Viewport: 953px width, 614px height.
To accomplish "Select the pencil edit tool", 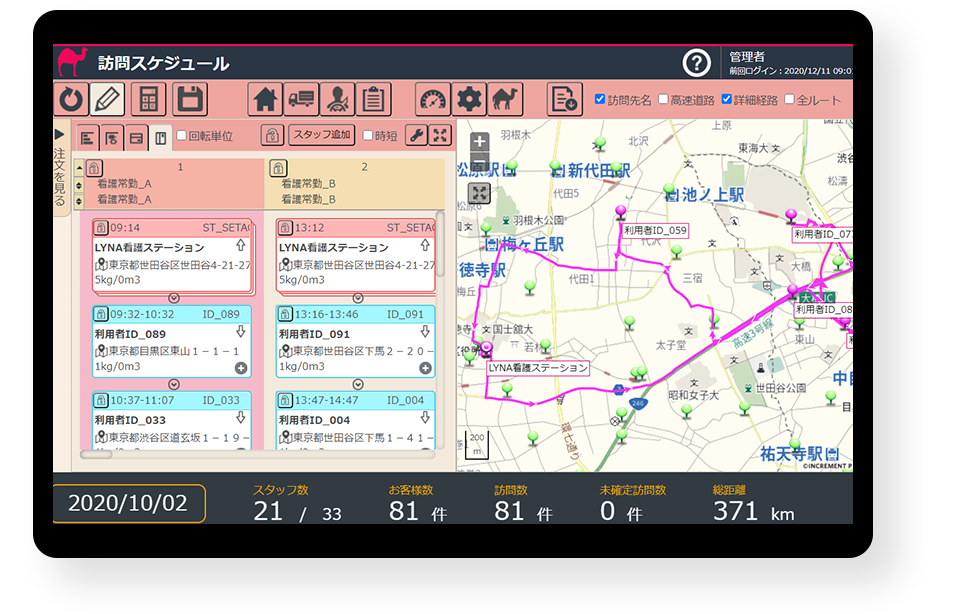I will tap(107, 99).
